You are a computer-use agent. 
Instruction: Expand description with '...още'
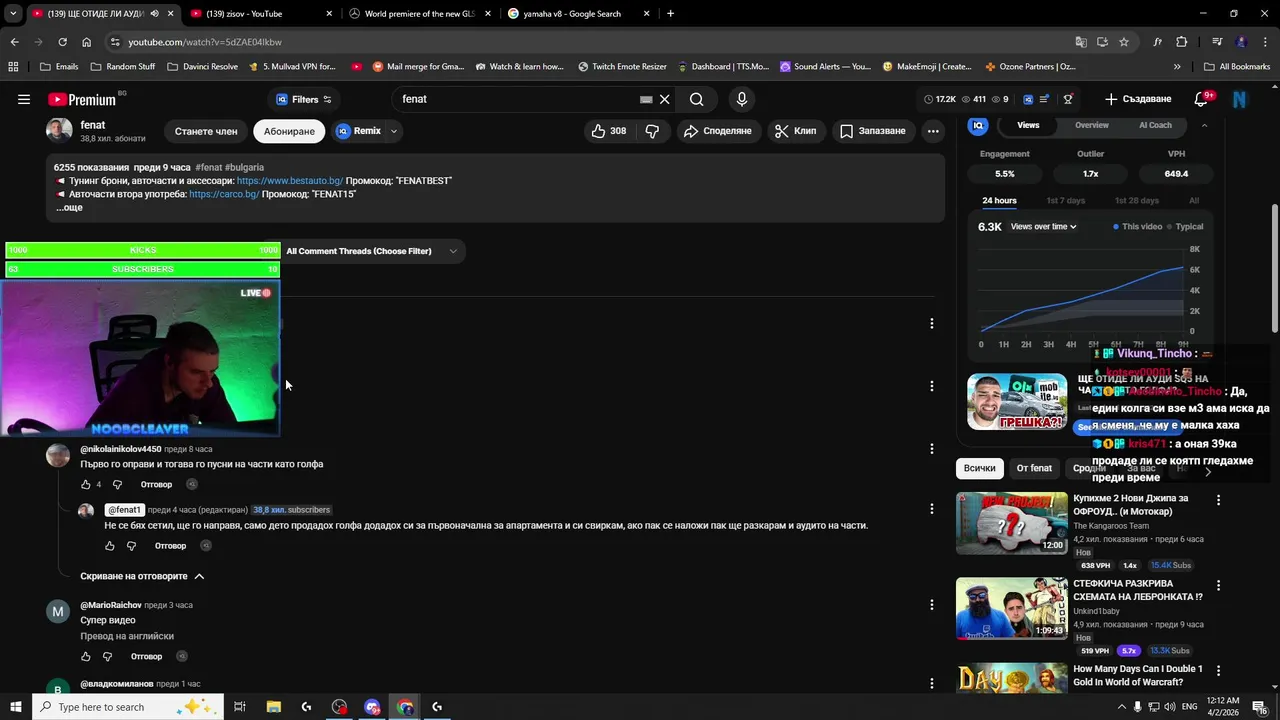tap(69, 207)
